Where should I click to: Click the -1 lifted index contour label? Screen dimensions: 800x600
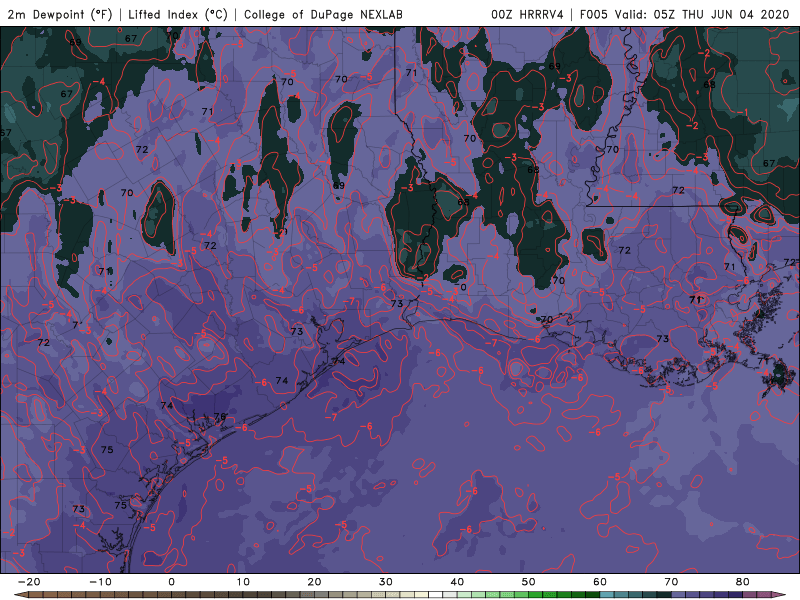coord(743,112)
